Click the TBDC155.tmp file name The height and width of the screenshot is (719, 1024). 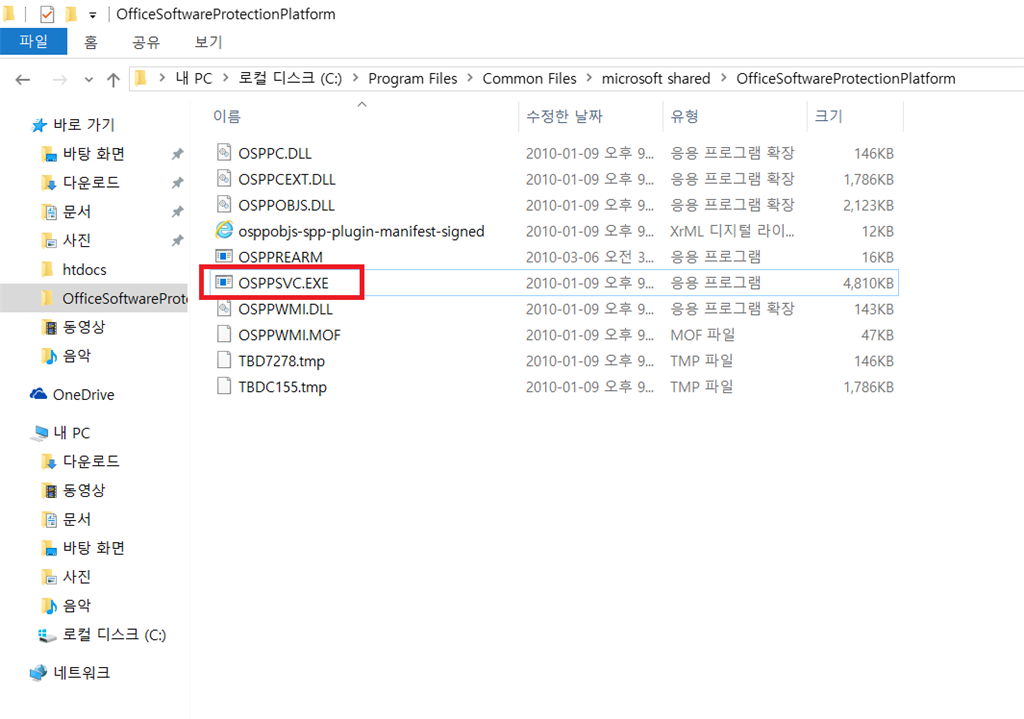click(282, 387)
